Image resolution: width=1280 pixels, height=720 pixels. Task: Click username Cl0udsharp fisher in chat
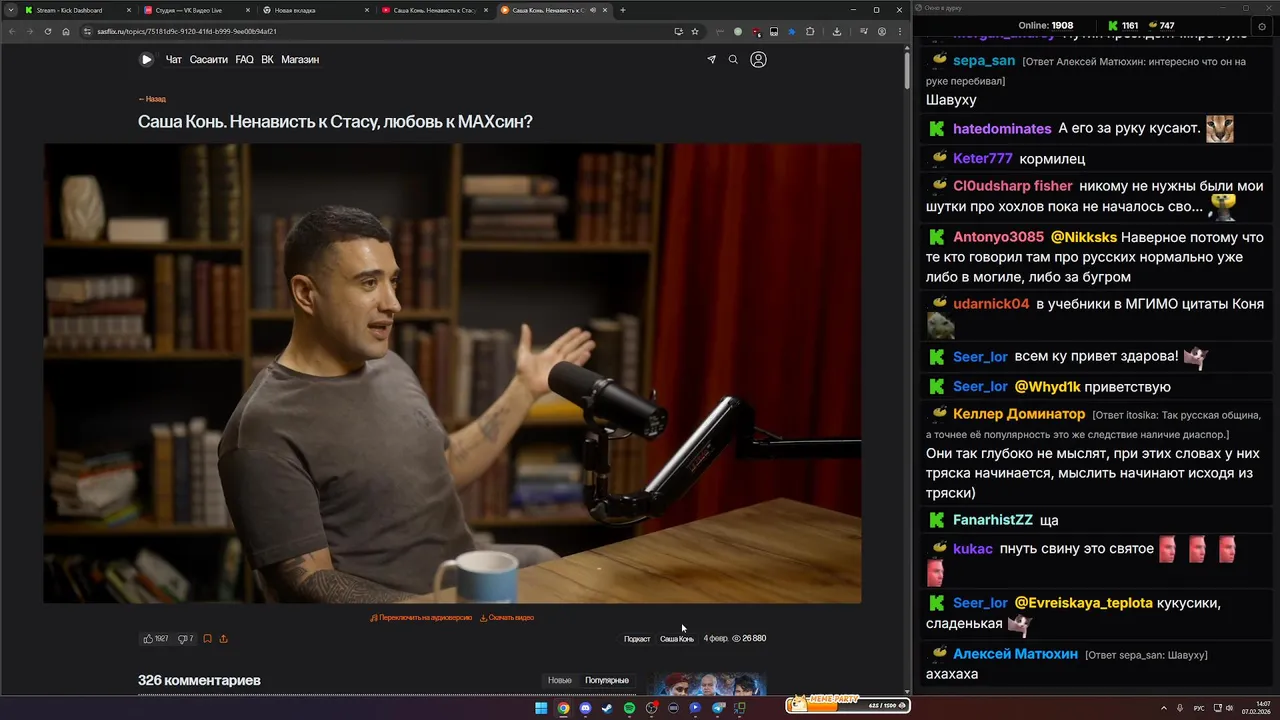click(1013, 186)
